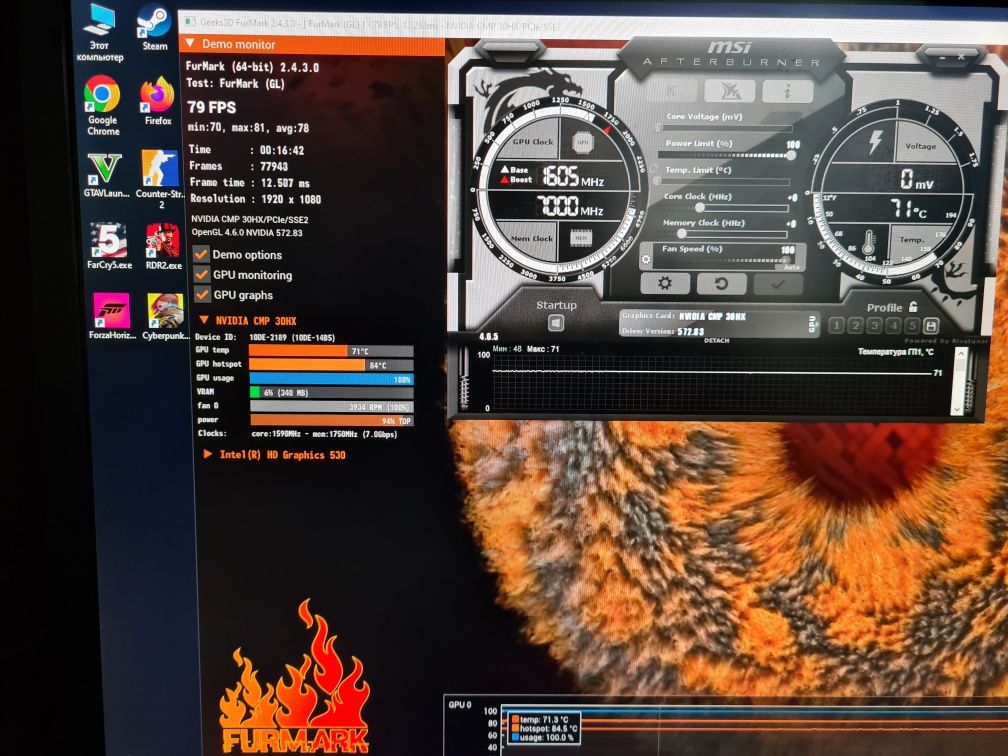Image resolution: width=1008 pixels, height=756 pixels.
Task: Click the thermometer icon in temperature gauge
Action: point(868,243)
